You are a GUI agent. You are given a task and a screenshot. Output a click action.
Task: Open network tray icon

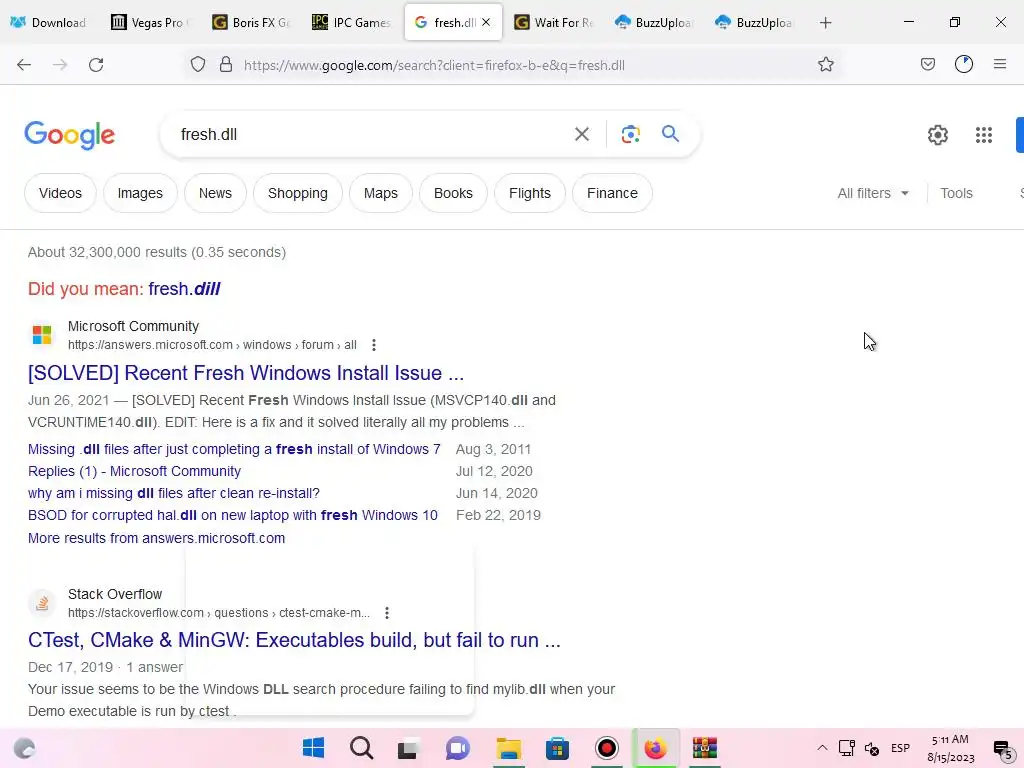[x=846, y=748]
